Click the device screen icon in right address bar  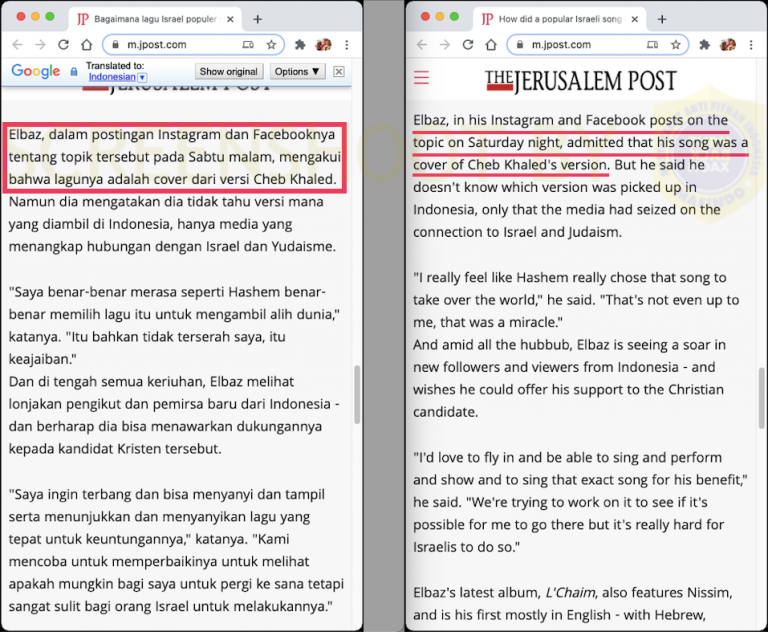click(652, 45)
